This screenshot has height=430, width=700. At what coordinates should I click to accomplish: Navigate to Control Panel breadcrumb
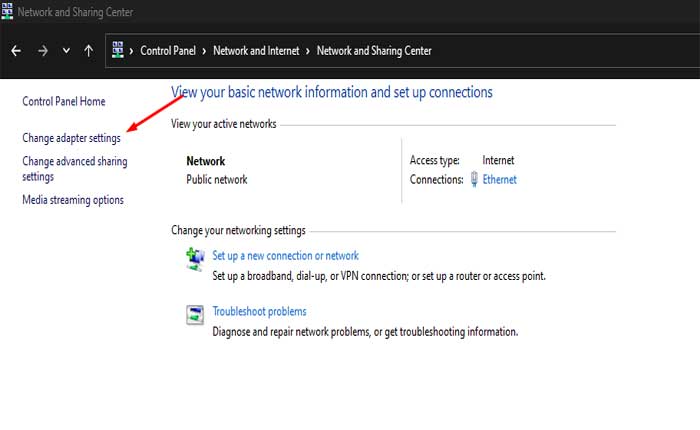169,50
